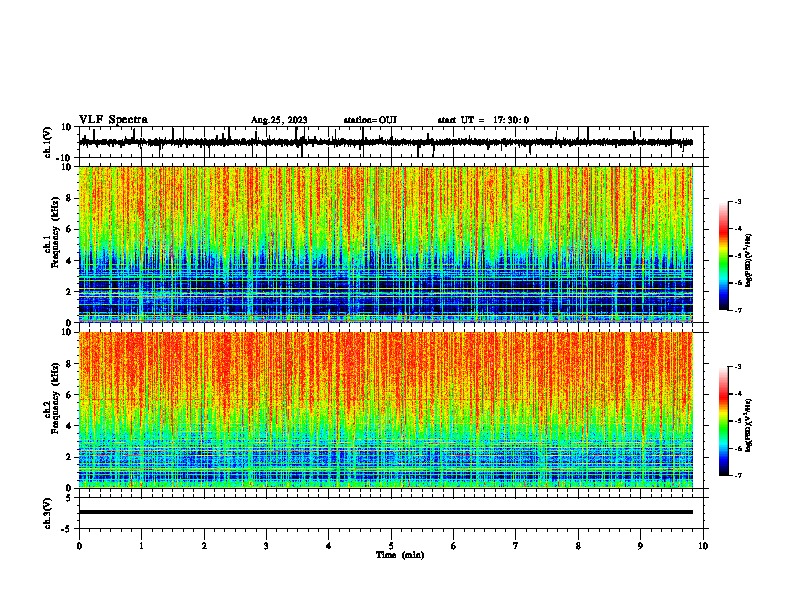Screen dimensions: 792x612
Task: Click the "station=OUI" header label
Action: 370,120
